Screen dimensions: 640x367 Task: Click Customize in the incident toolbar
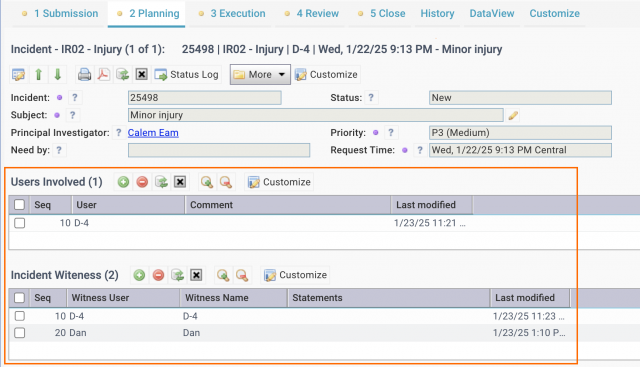tap(327, 75)
